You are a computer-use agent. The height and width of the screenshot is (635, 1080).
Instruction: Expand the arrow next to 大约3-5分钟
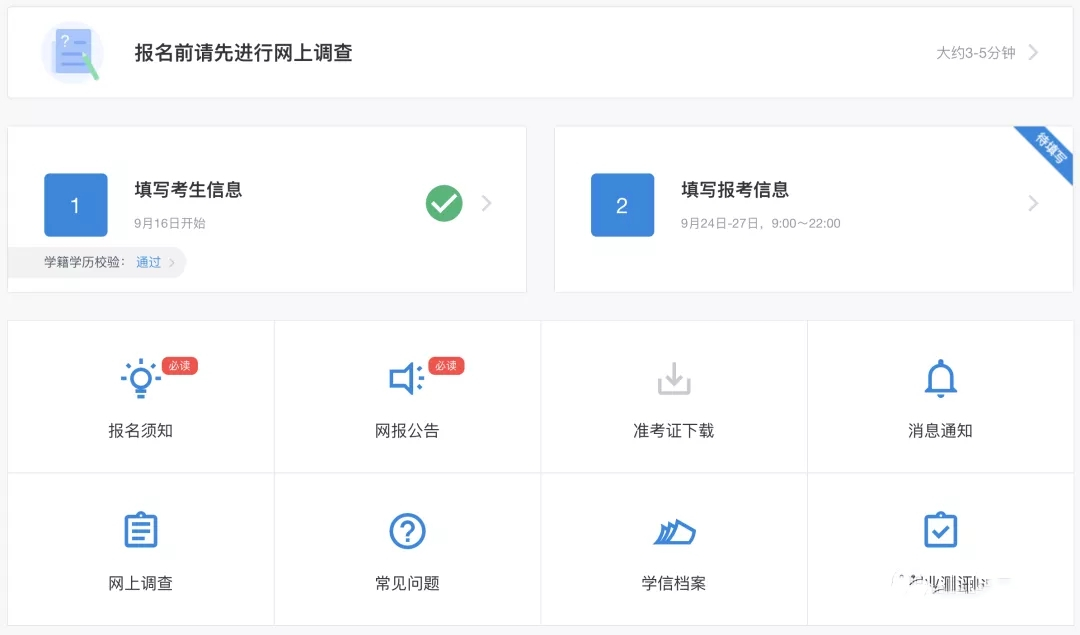[x=1033, y=52]
